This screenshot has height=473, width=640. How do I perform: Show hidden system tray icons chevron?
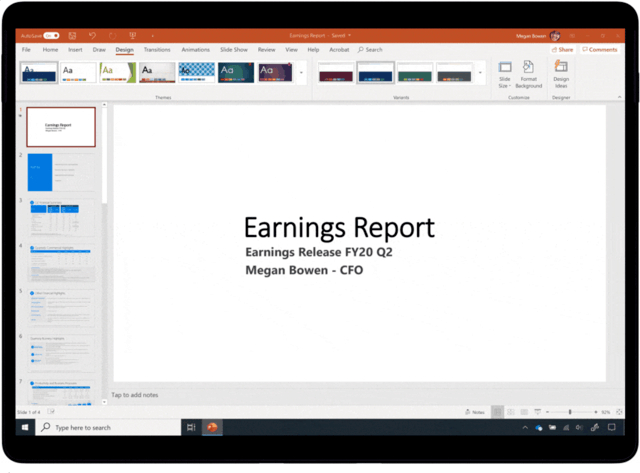(526, 427)
